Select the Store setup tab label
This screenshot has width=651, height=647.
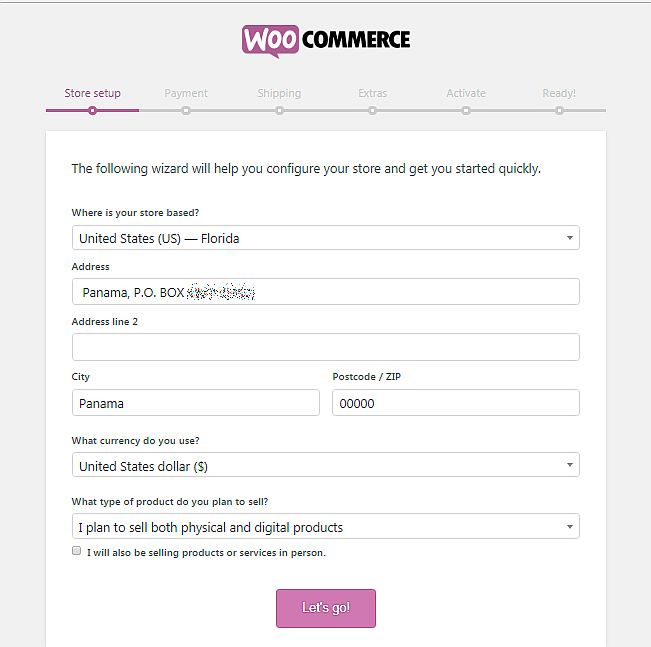coord(93,93)
